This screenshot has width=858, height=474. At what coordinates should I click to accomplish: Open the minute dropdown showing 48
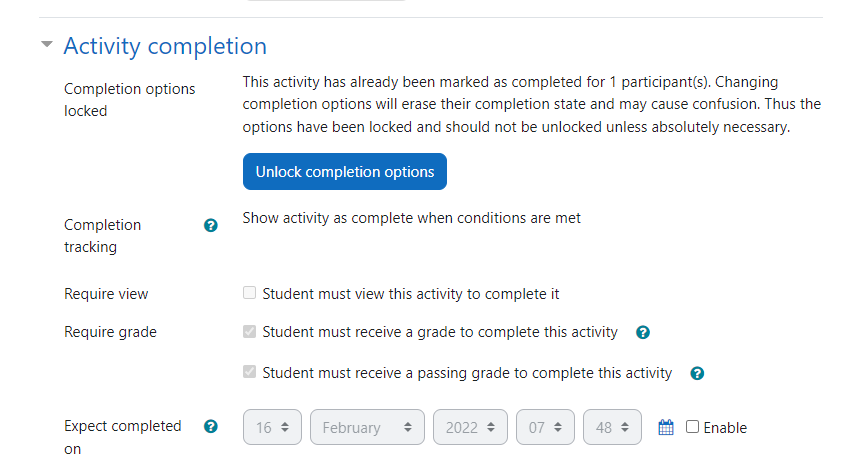(612, 427)
